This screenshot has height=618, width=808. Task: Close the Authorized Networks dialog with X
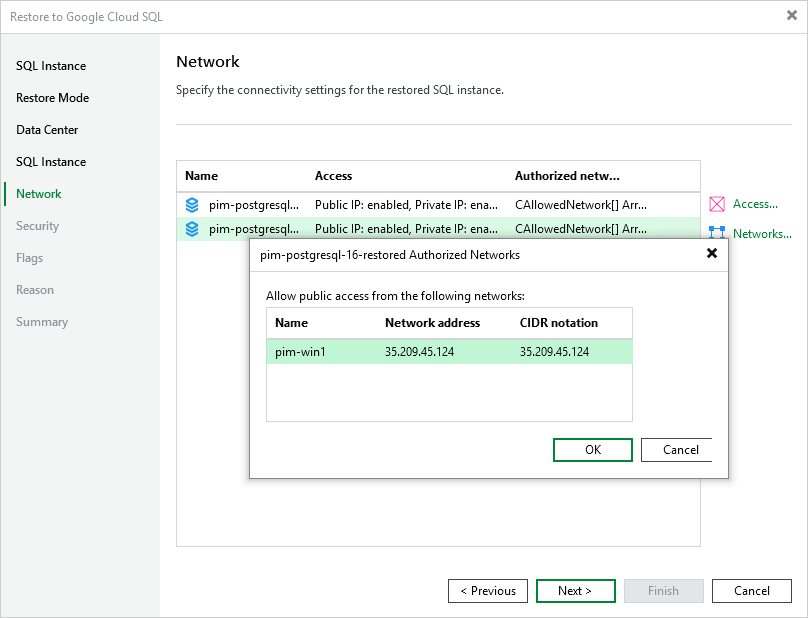click(x=712, y=253)
